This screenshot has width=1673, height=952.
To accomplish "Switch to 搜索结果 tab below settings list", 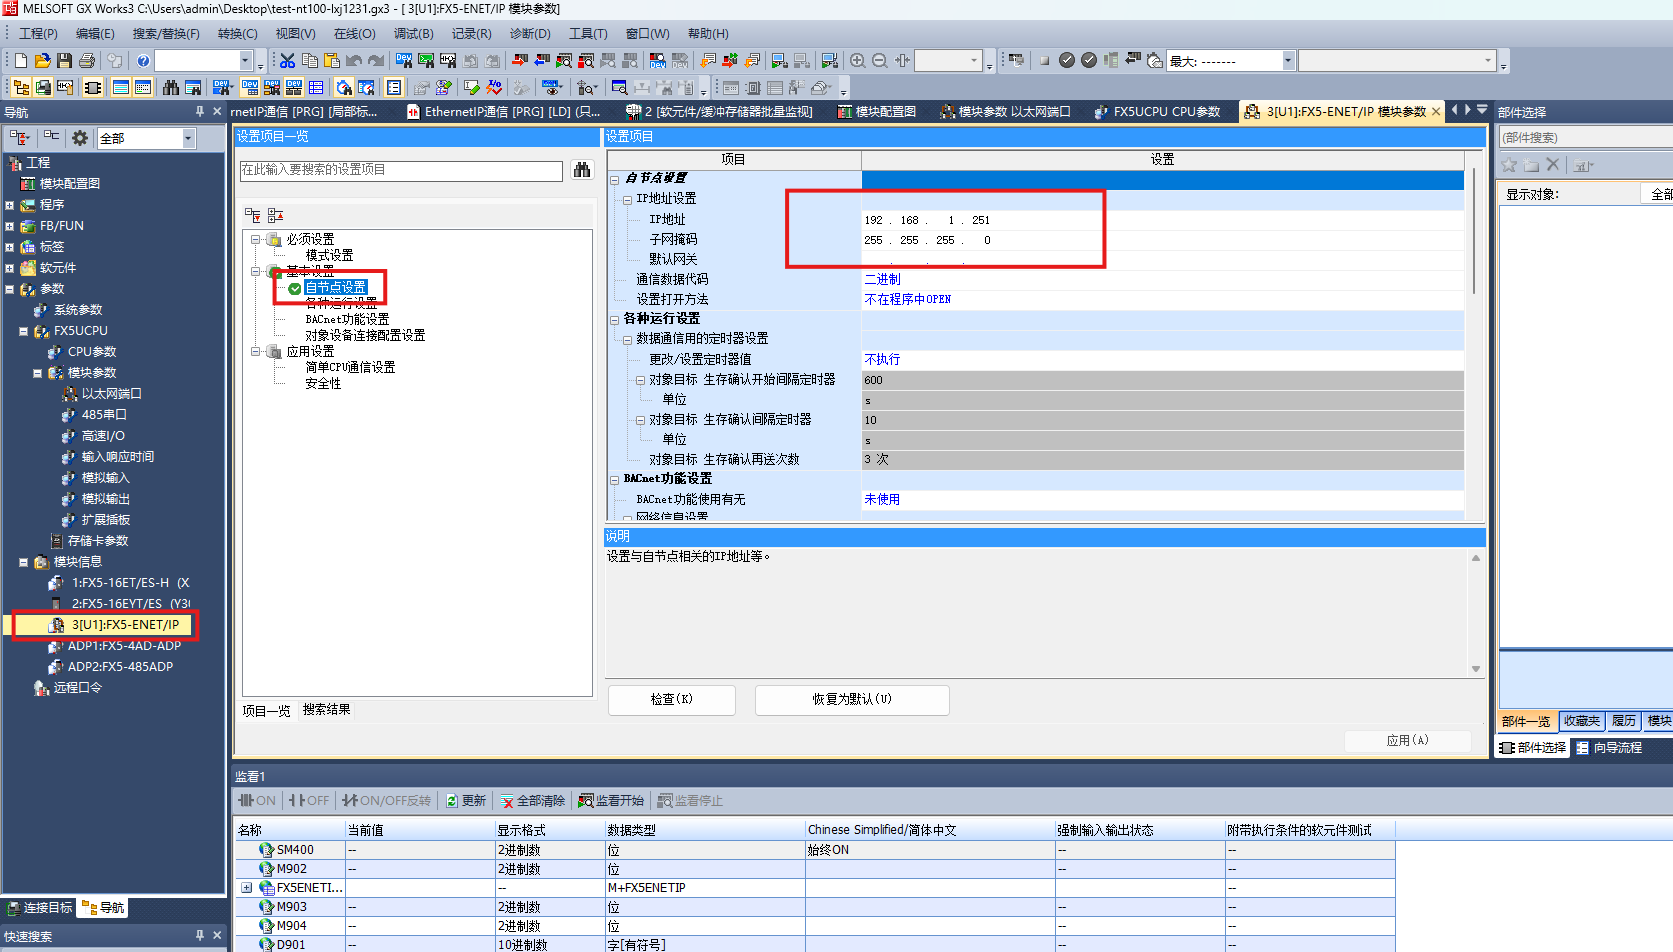I will tap(326, 709).
